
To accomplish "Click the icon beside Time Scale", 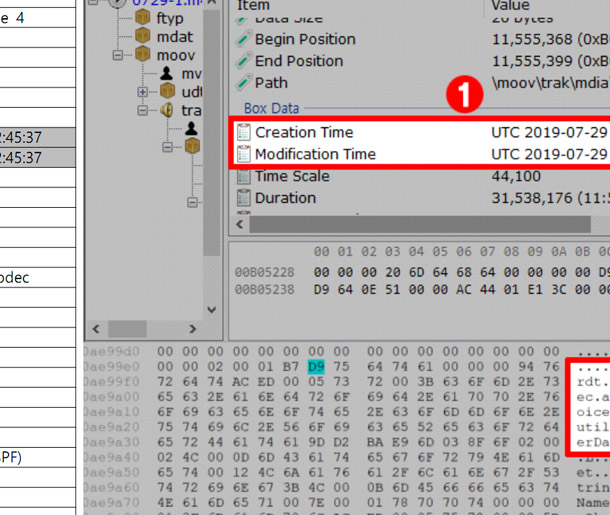I will tap(243, 176).
